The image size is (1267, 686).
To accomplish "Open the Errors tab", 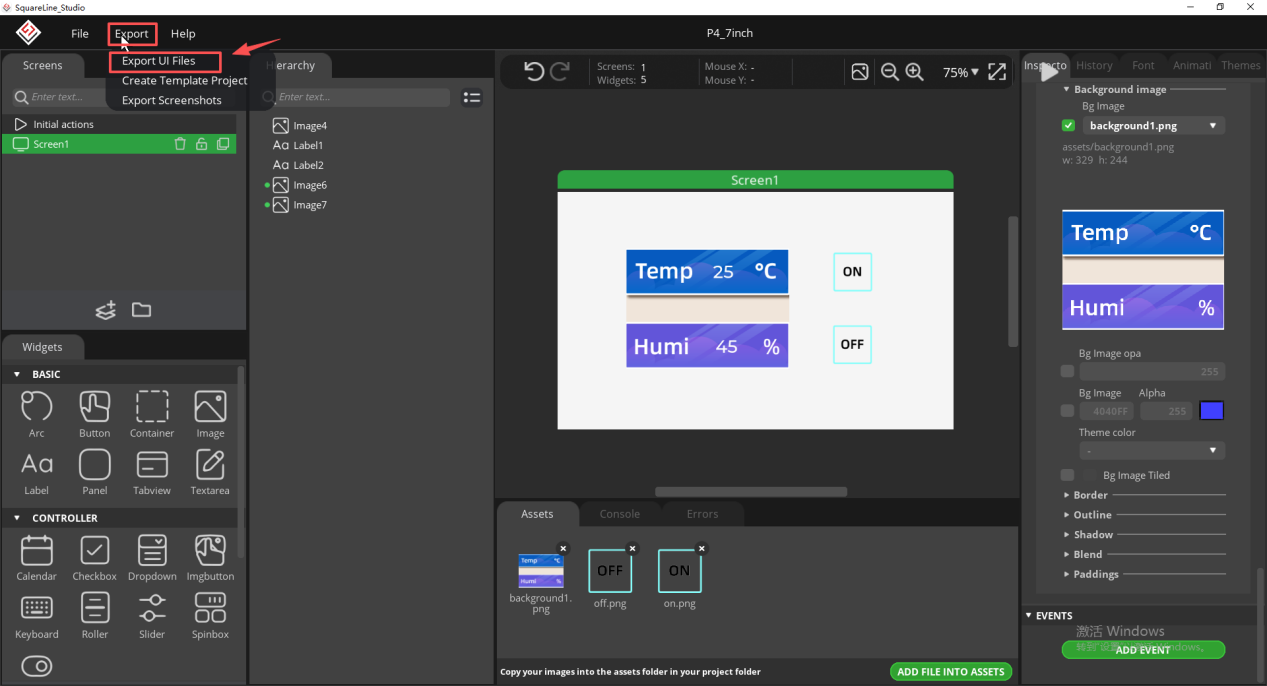I will point(702,514).
